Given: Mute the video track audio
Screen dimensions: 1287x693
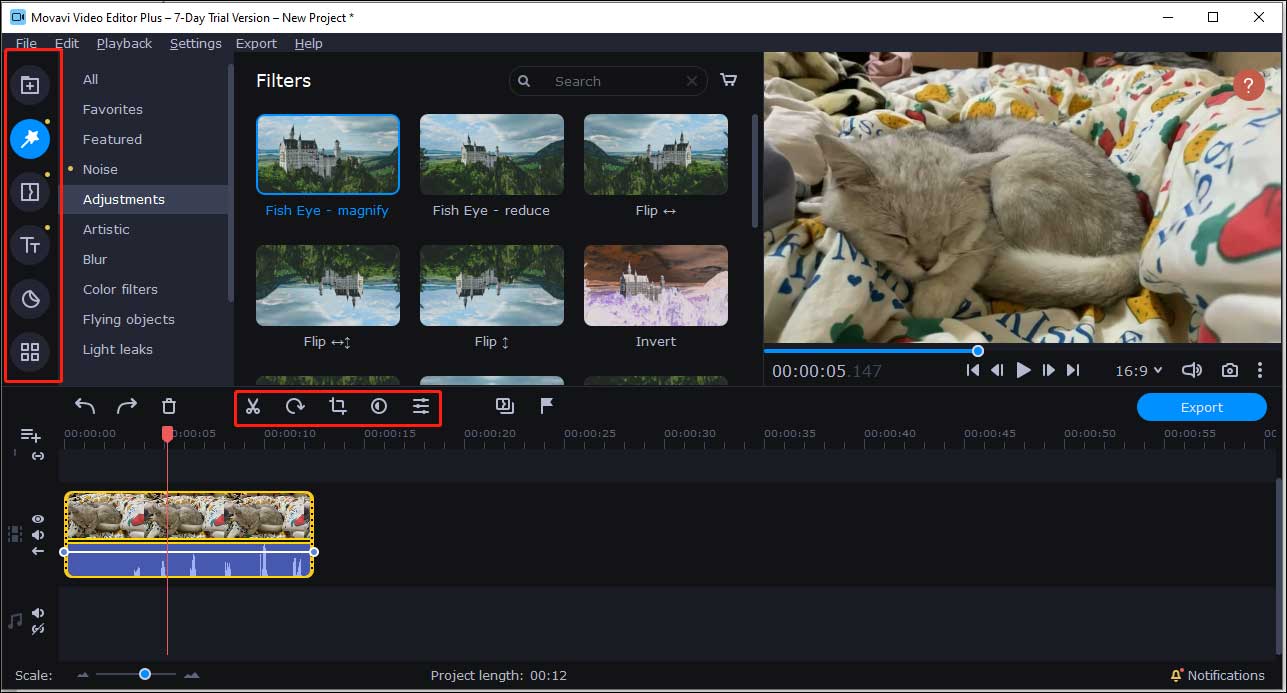Looking at the screenshot, I should click(x=38, y=535).
